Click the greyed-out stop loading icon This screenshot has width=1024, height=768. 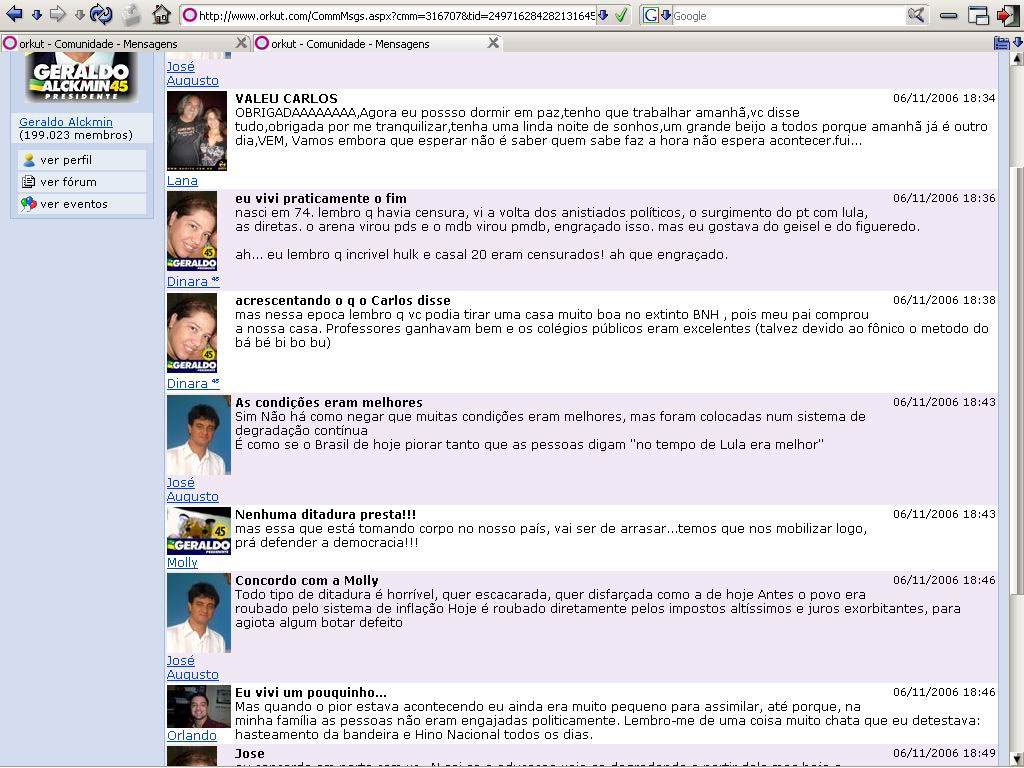click(131, 14)
